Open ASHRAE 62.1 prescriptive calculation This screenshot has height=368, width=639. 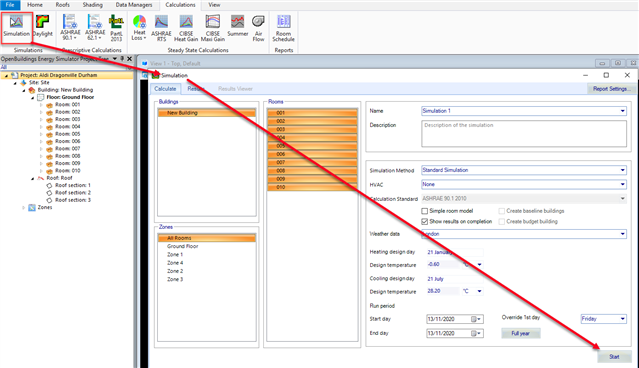pyautogui.click(x=95, y=27)
